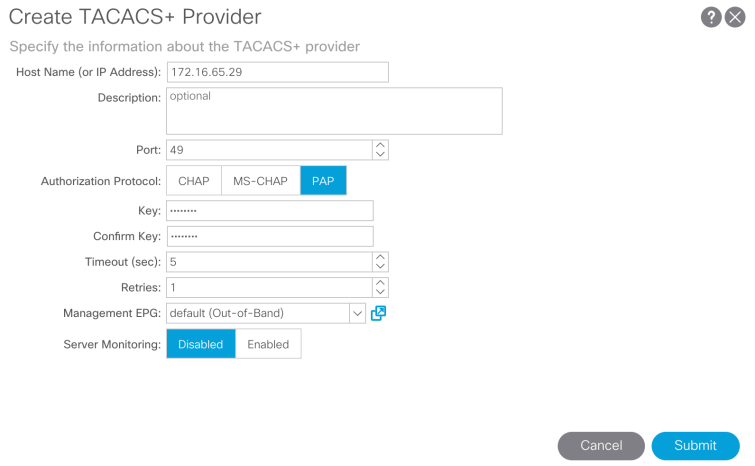Image resolution: width=755 pixels, height=466 pixels.
Task: Increase Timeout seconds with up arrow
Action: [380, 257]
